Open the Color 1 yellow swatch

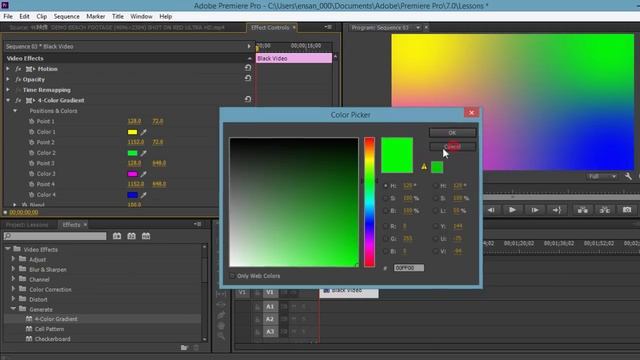coord(132,132)
